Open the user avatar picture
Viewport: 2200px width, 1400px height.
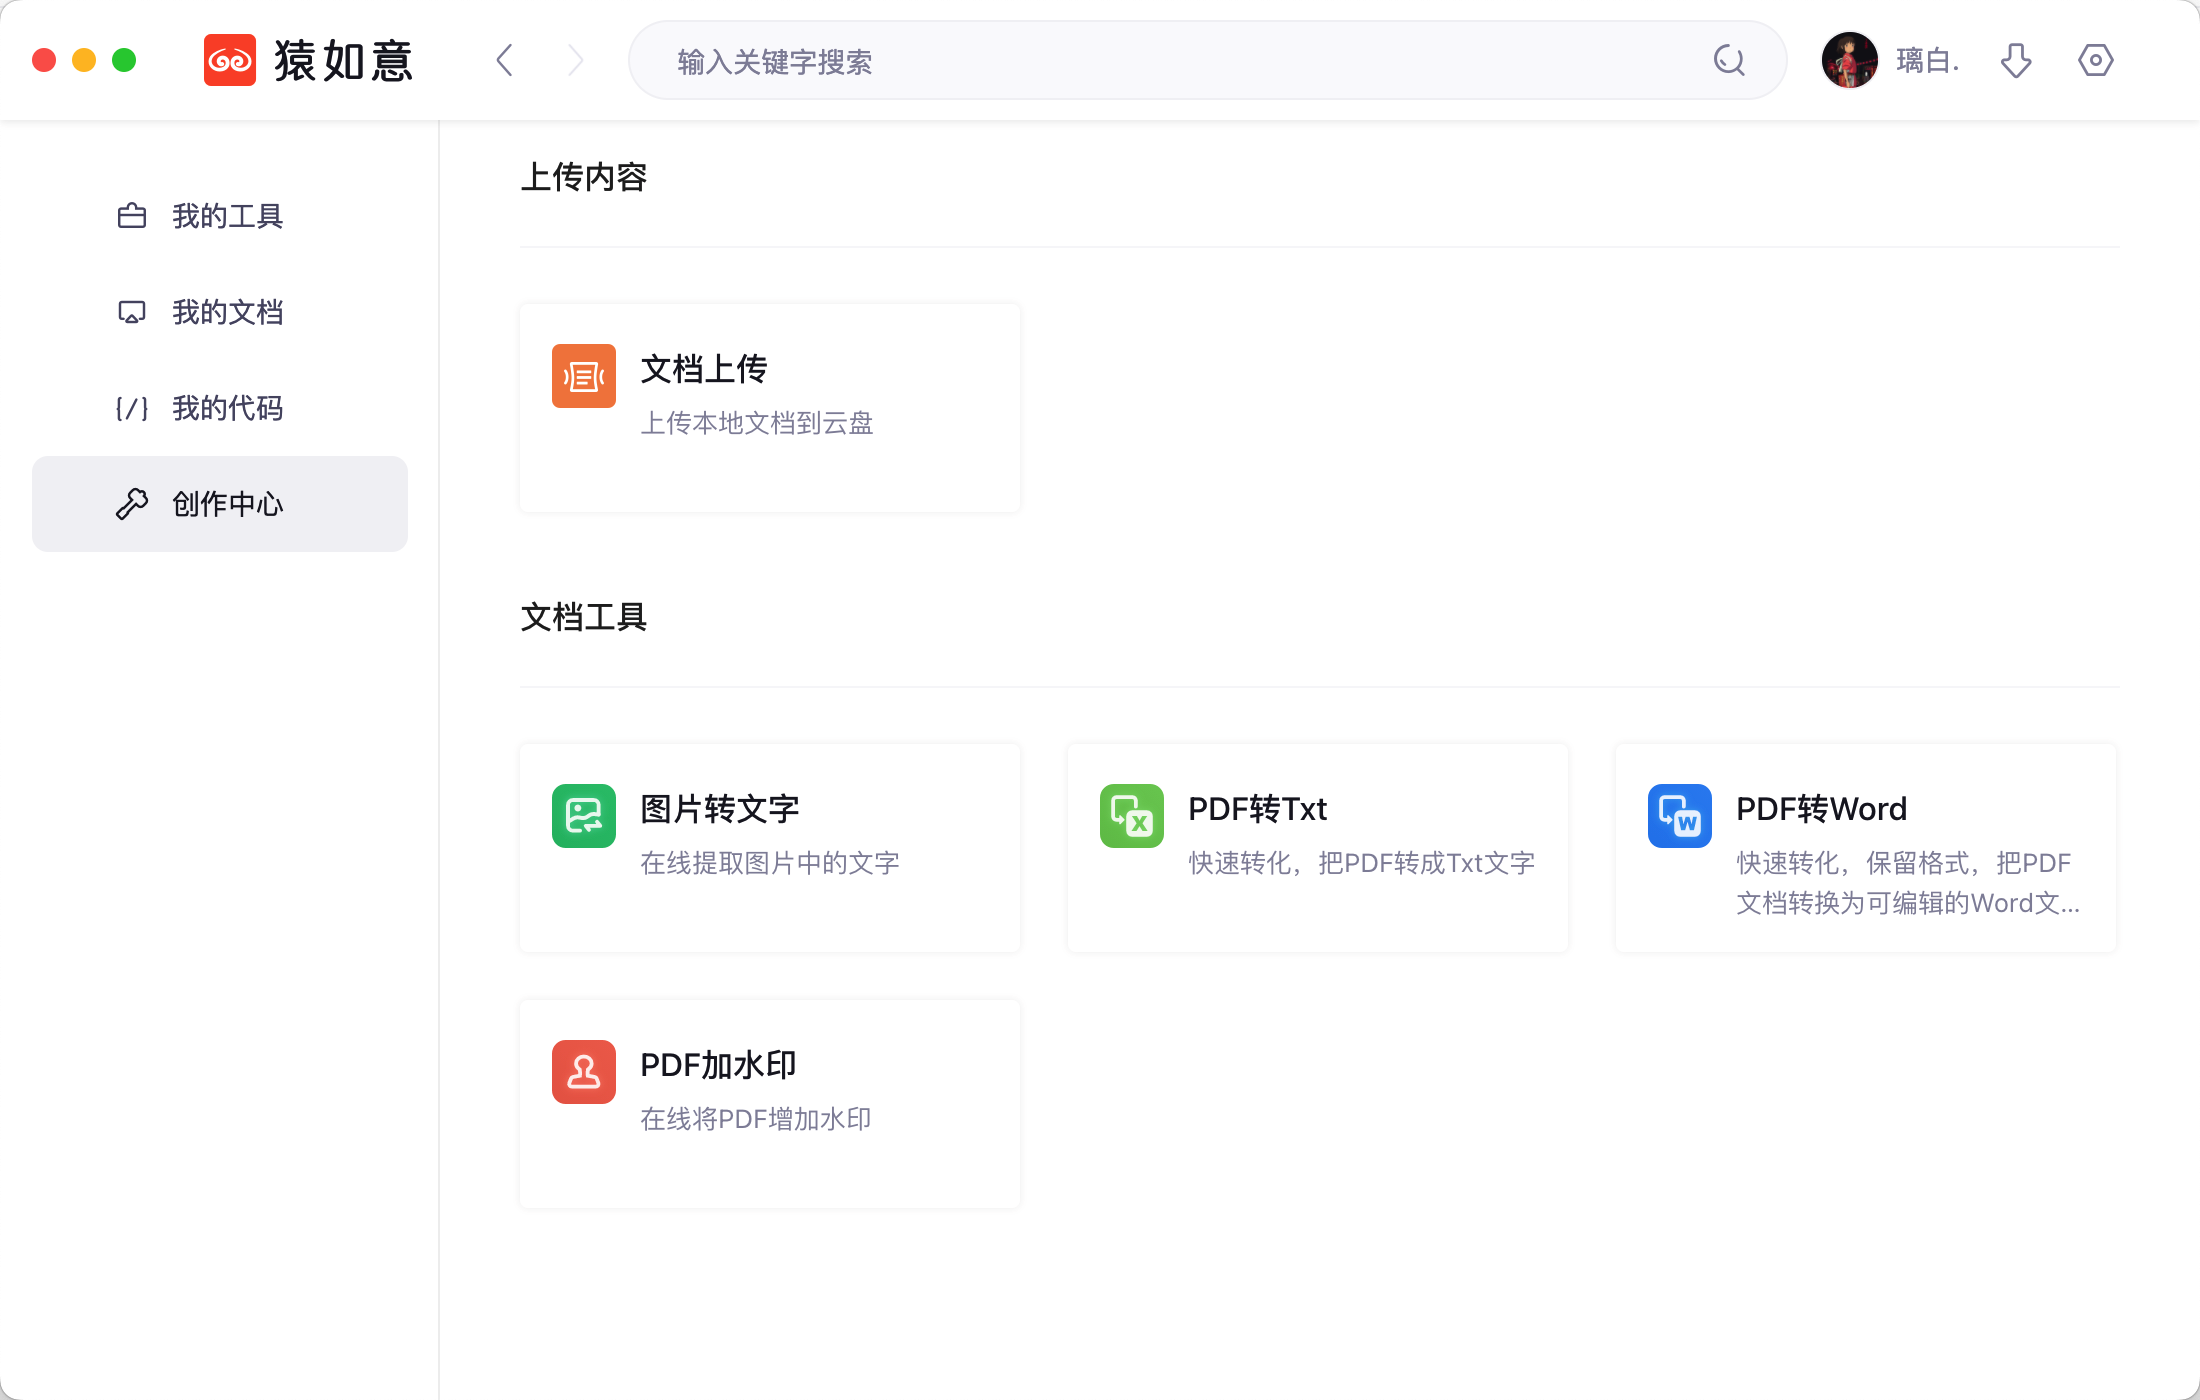tap(1849, 60)
